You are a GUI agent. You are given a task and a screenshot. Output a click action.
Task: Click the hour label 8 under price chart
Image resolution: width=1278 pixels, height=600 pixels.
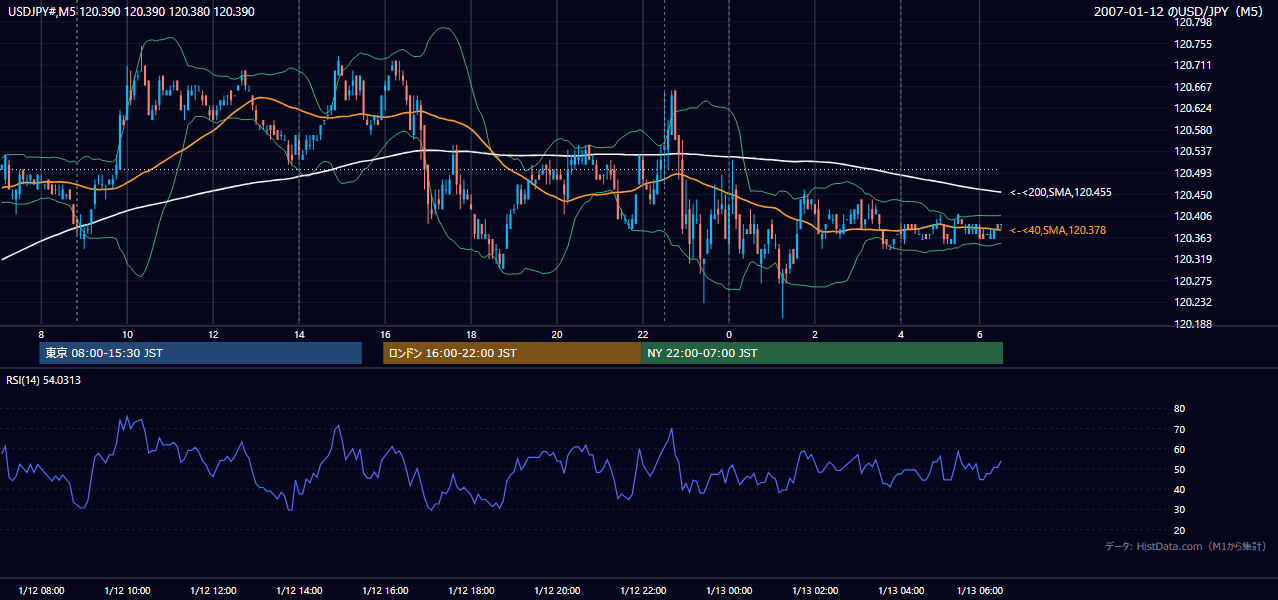pyautogui.click(x=41, y=334)
